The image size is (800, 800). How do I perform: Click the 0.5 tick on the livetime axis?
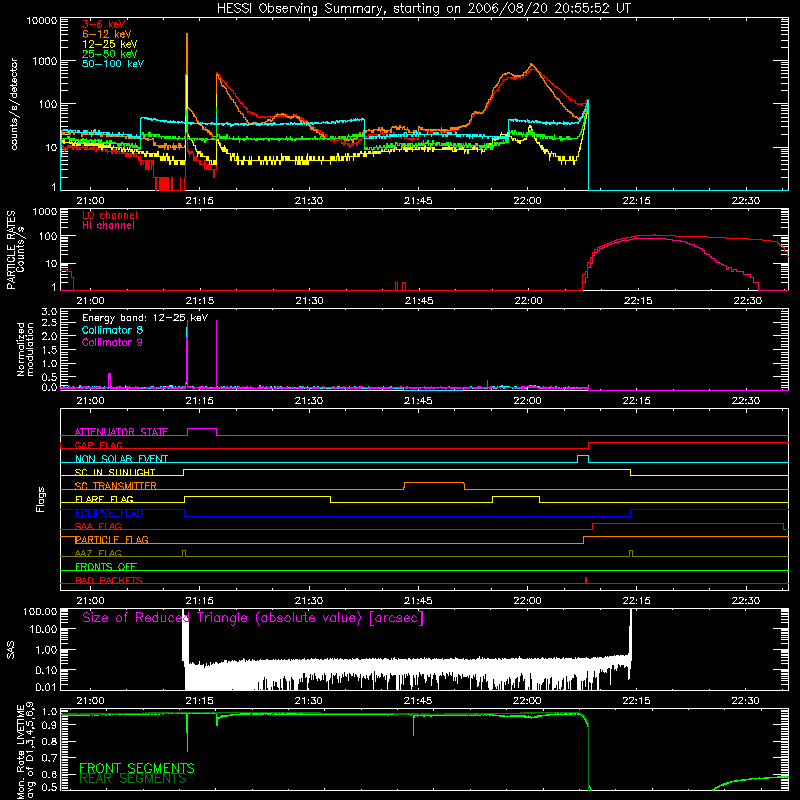49,787
